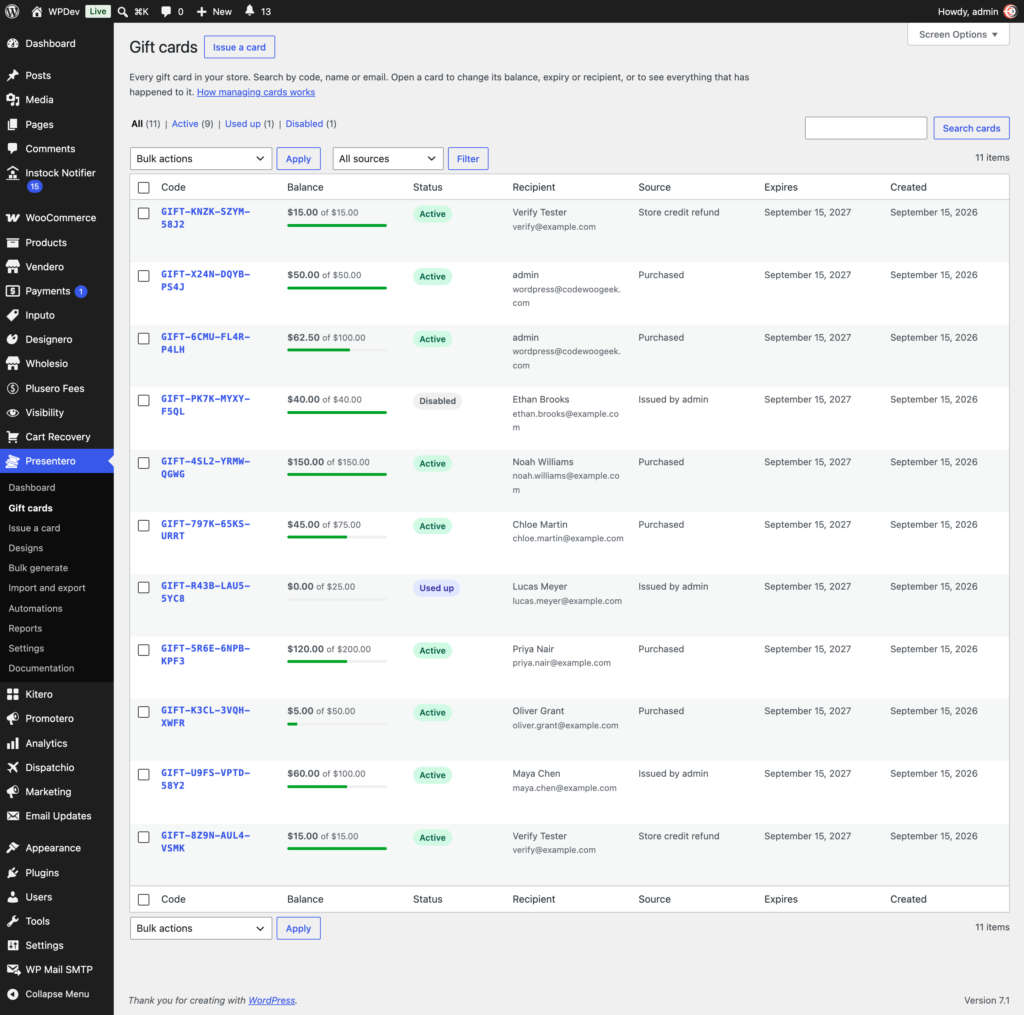Click the Inputo tag icon
This screenshot has width=1024, height=1015.
(12, 315)
